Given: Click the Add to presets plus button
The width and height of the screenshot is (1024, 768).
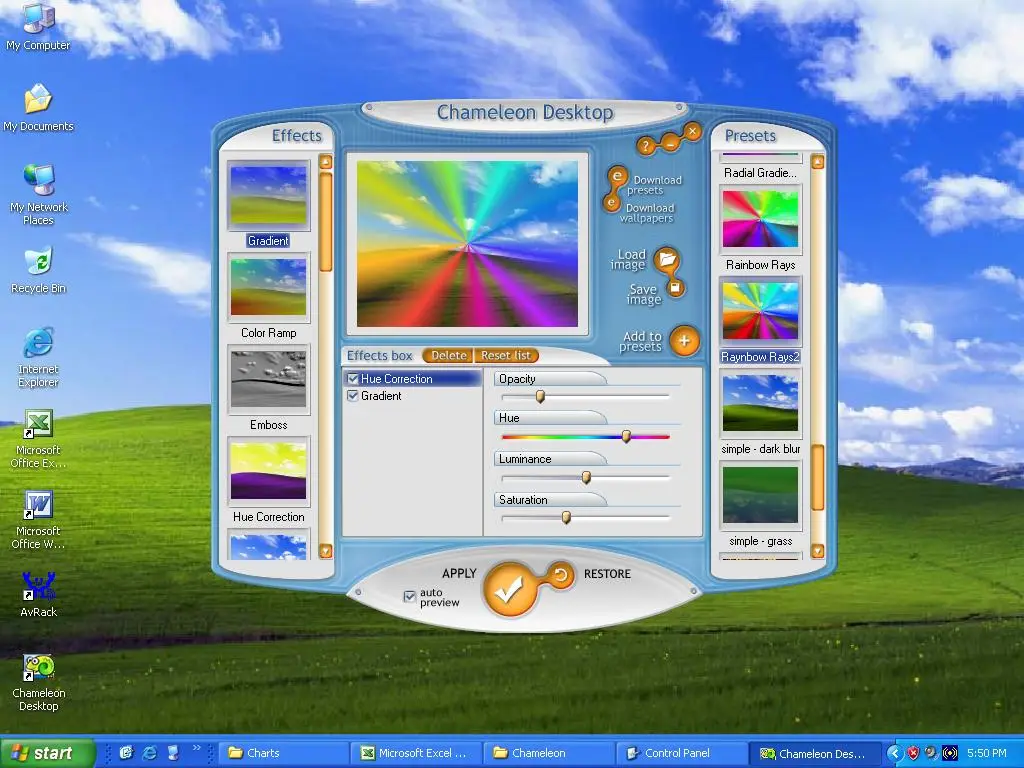Looking at the screenshot, I should coord(684,340).
